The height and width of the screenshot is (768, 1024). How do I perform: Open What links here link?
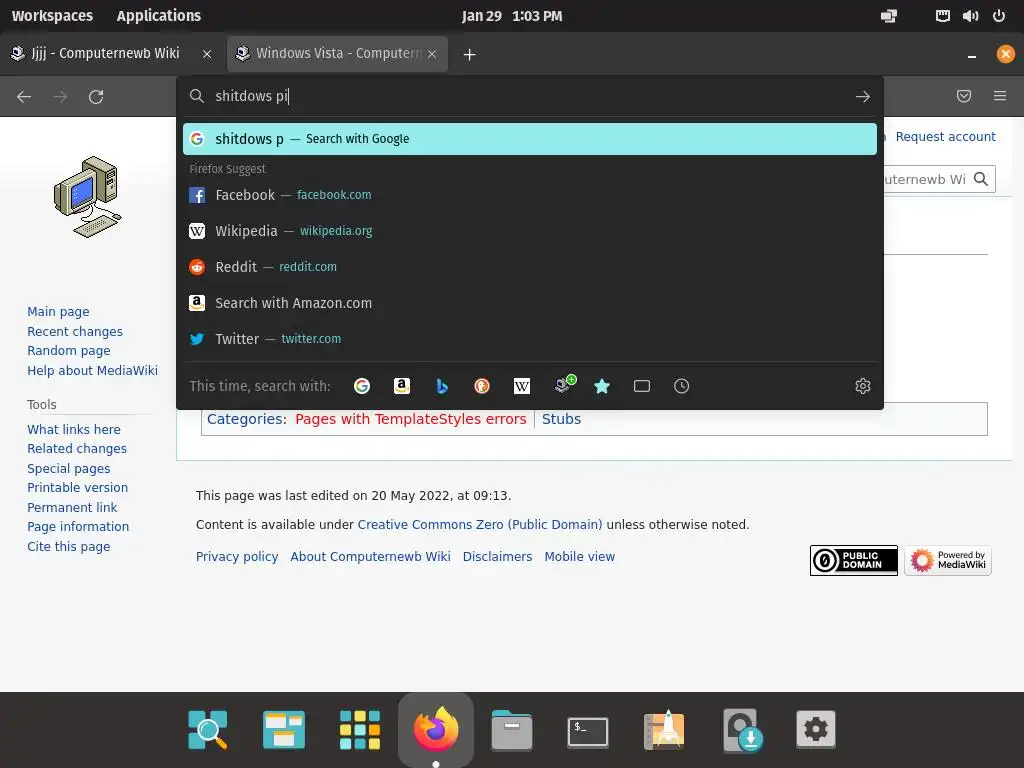(x=74, y=429)
